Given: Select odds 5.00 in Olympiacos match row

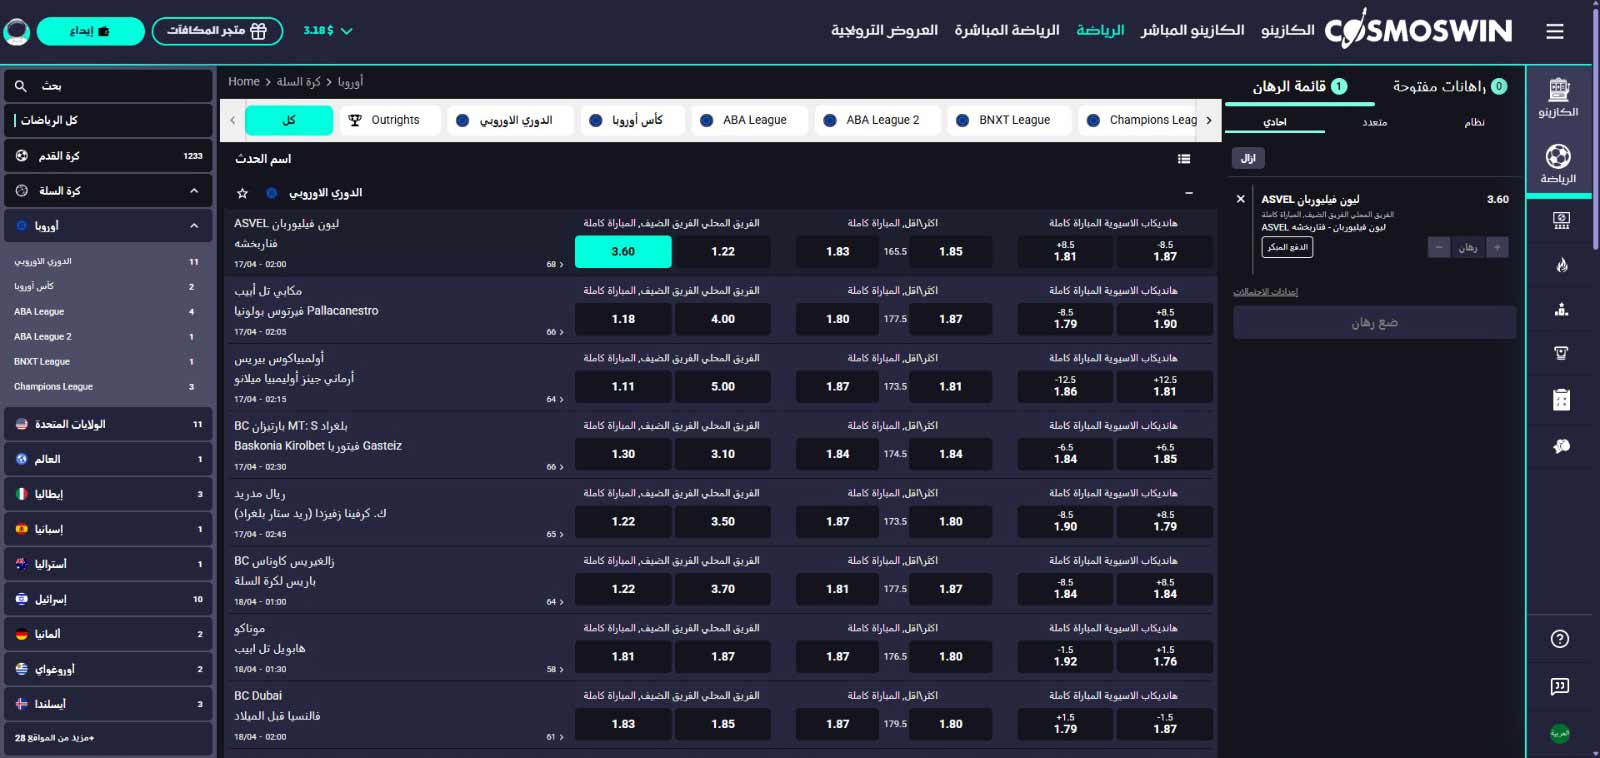Looking at the screenshot, I should coord(723,387).
